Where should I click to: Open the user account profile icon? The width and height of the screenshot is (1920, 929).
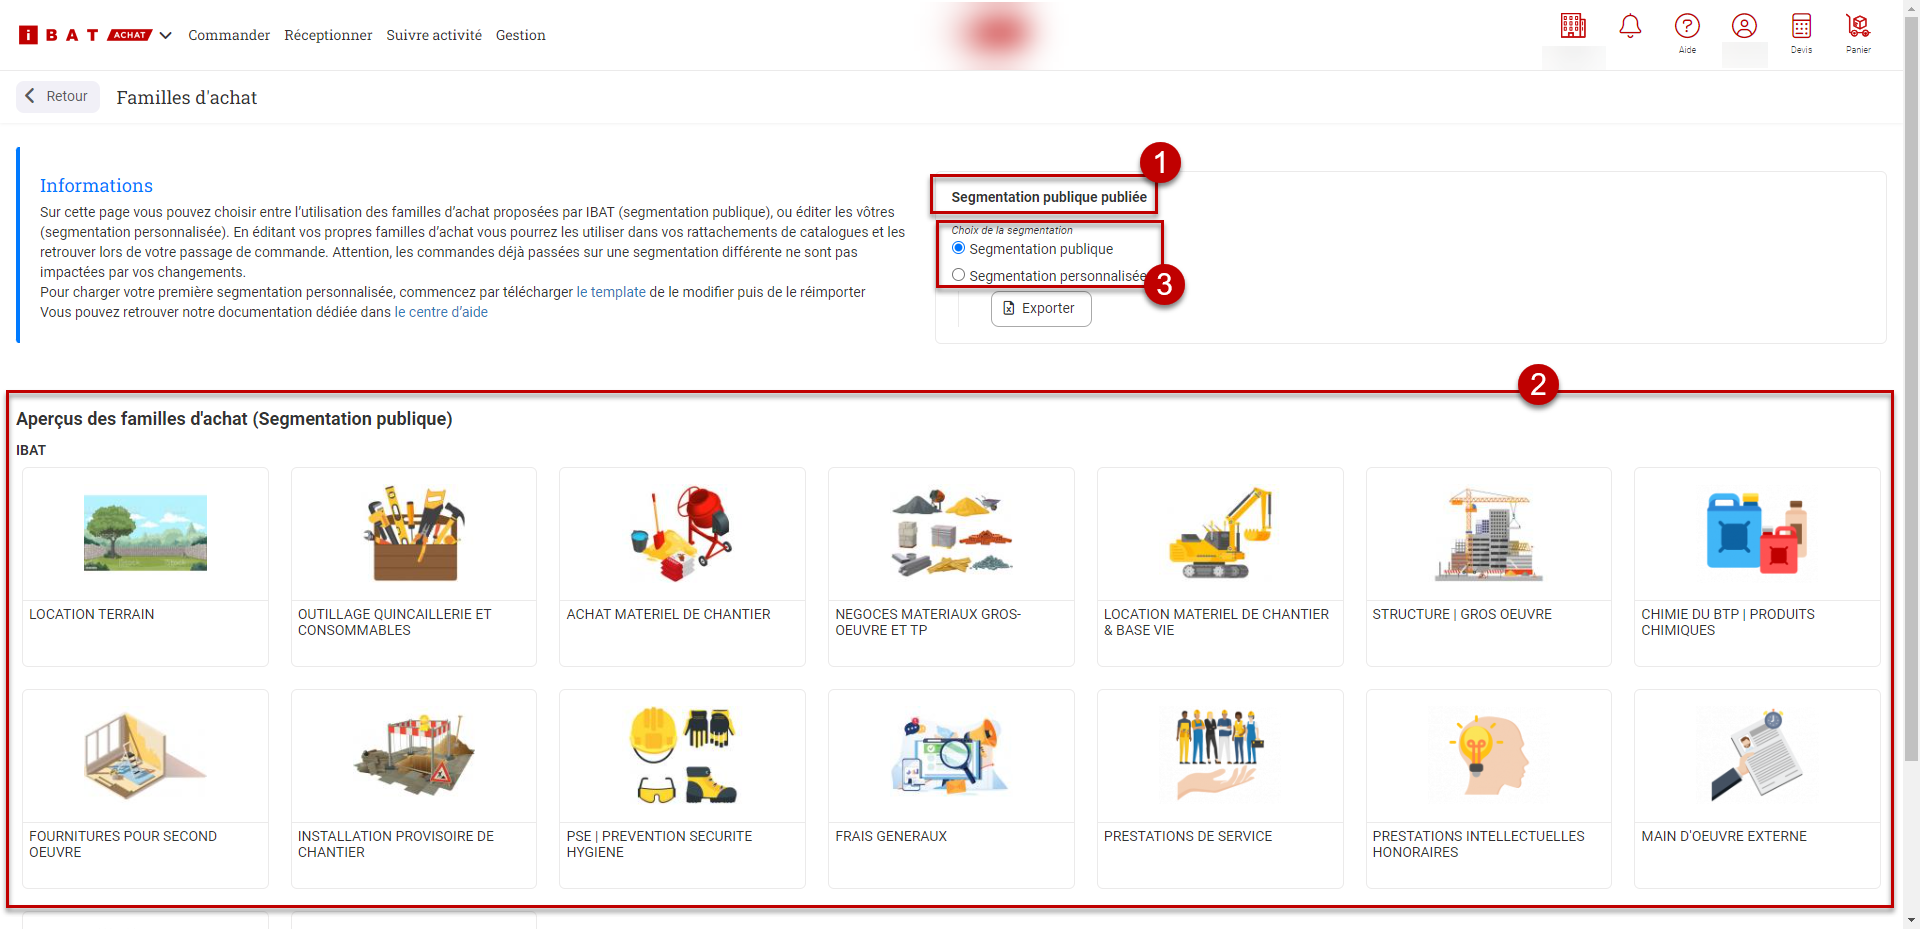pos(1744,26)
